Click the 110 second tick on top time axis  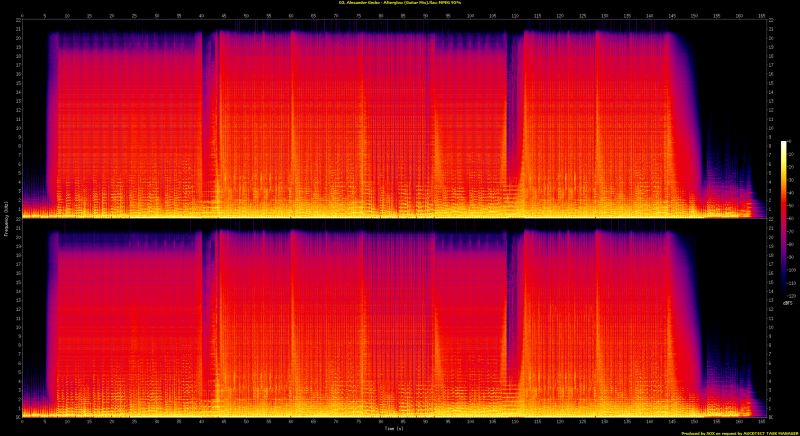tap(515, 15)
